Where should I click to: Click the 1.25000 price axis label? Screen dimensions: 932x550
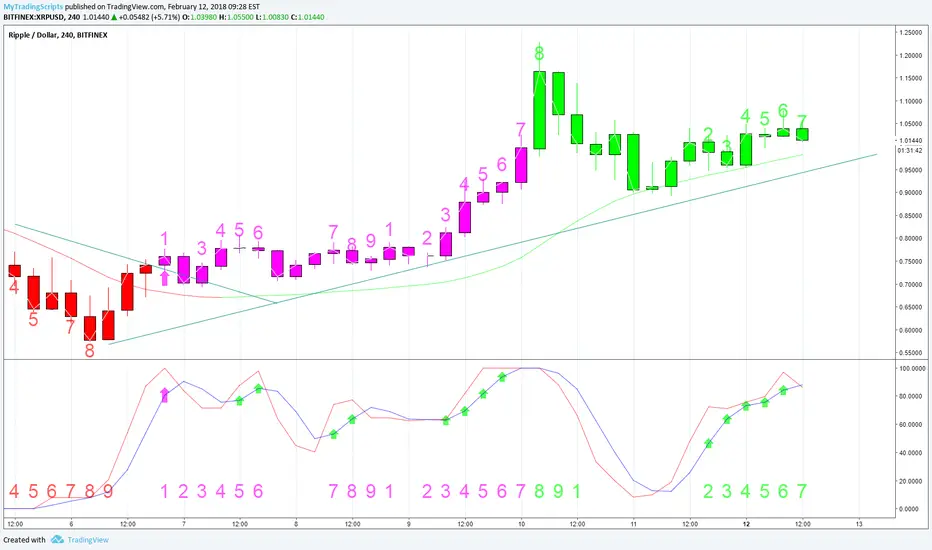(x=911, y=33)
